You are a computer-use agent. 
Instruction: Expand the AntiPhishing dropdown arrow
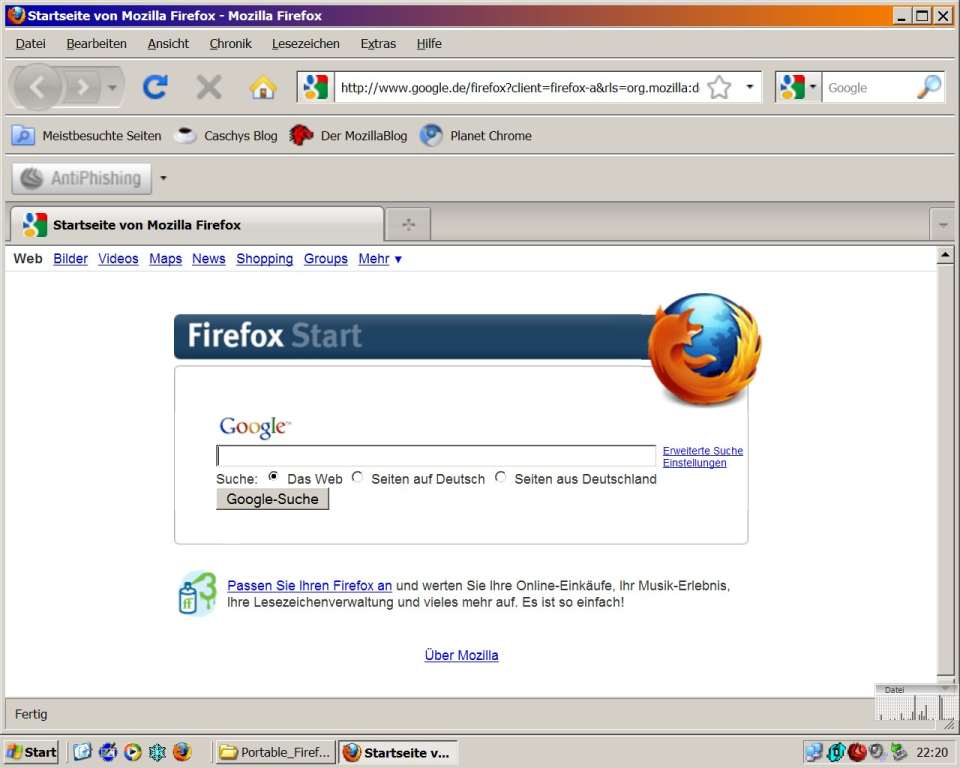[x=163, y=178]
